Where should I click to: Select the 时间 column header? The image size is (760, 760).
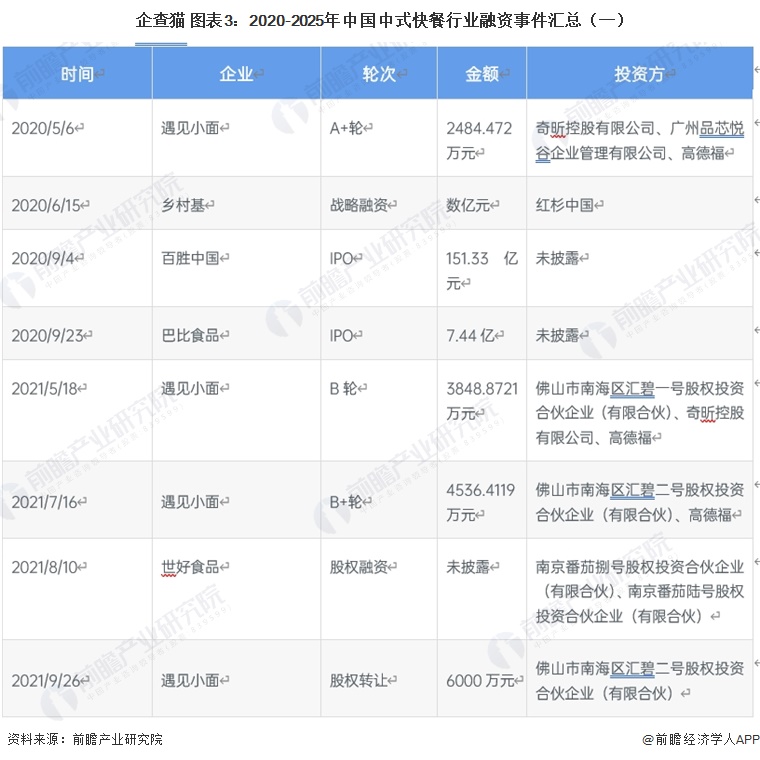pyautogui.click(x=78, y=74)
